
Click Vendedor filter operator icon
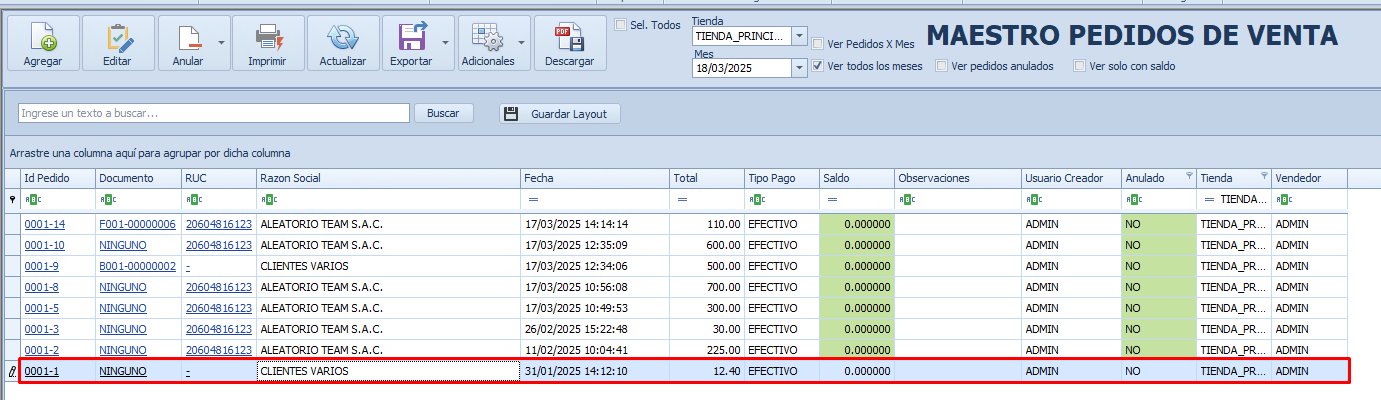pos(1283,200)
